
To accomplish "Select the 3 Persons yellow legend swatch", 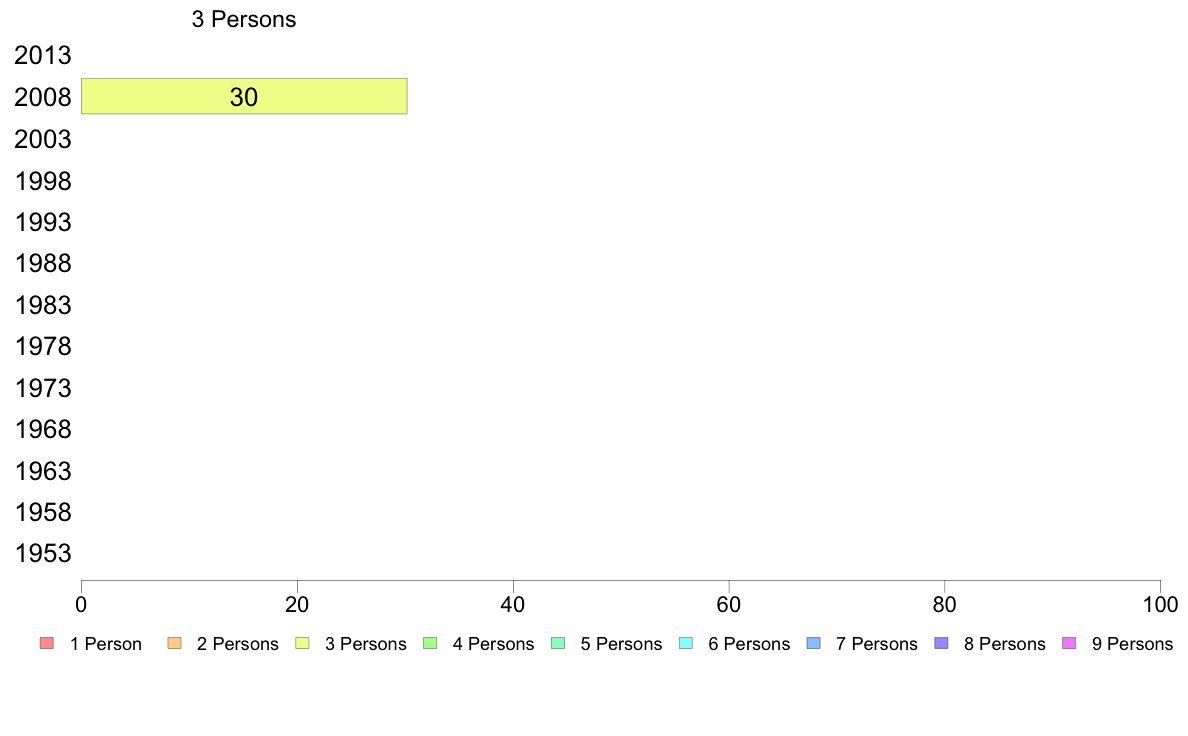I will click(x=302, y=644).
